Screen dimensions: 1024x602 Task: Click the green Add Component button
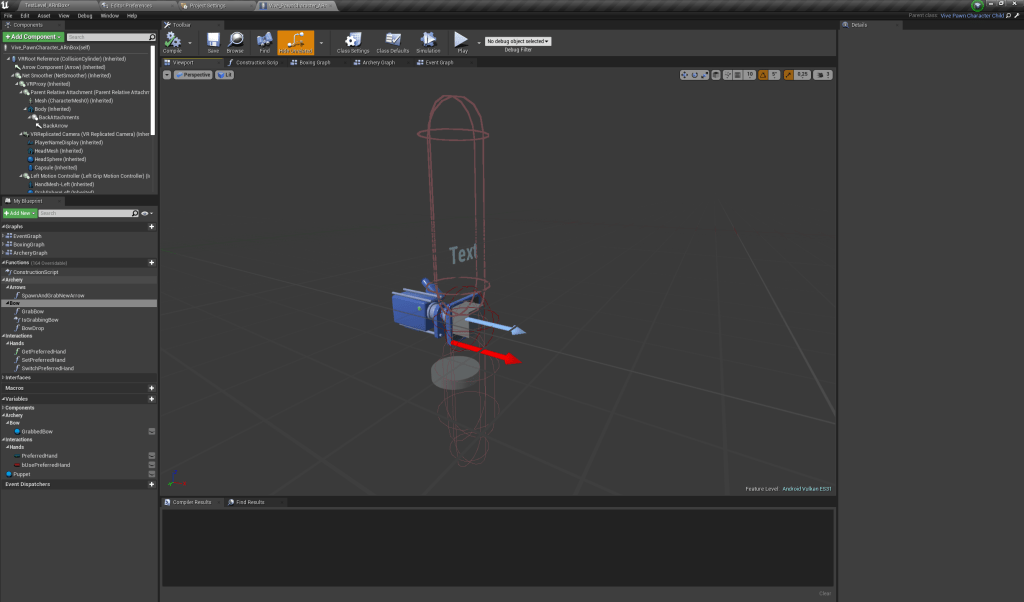(33, 37)
